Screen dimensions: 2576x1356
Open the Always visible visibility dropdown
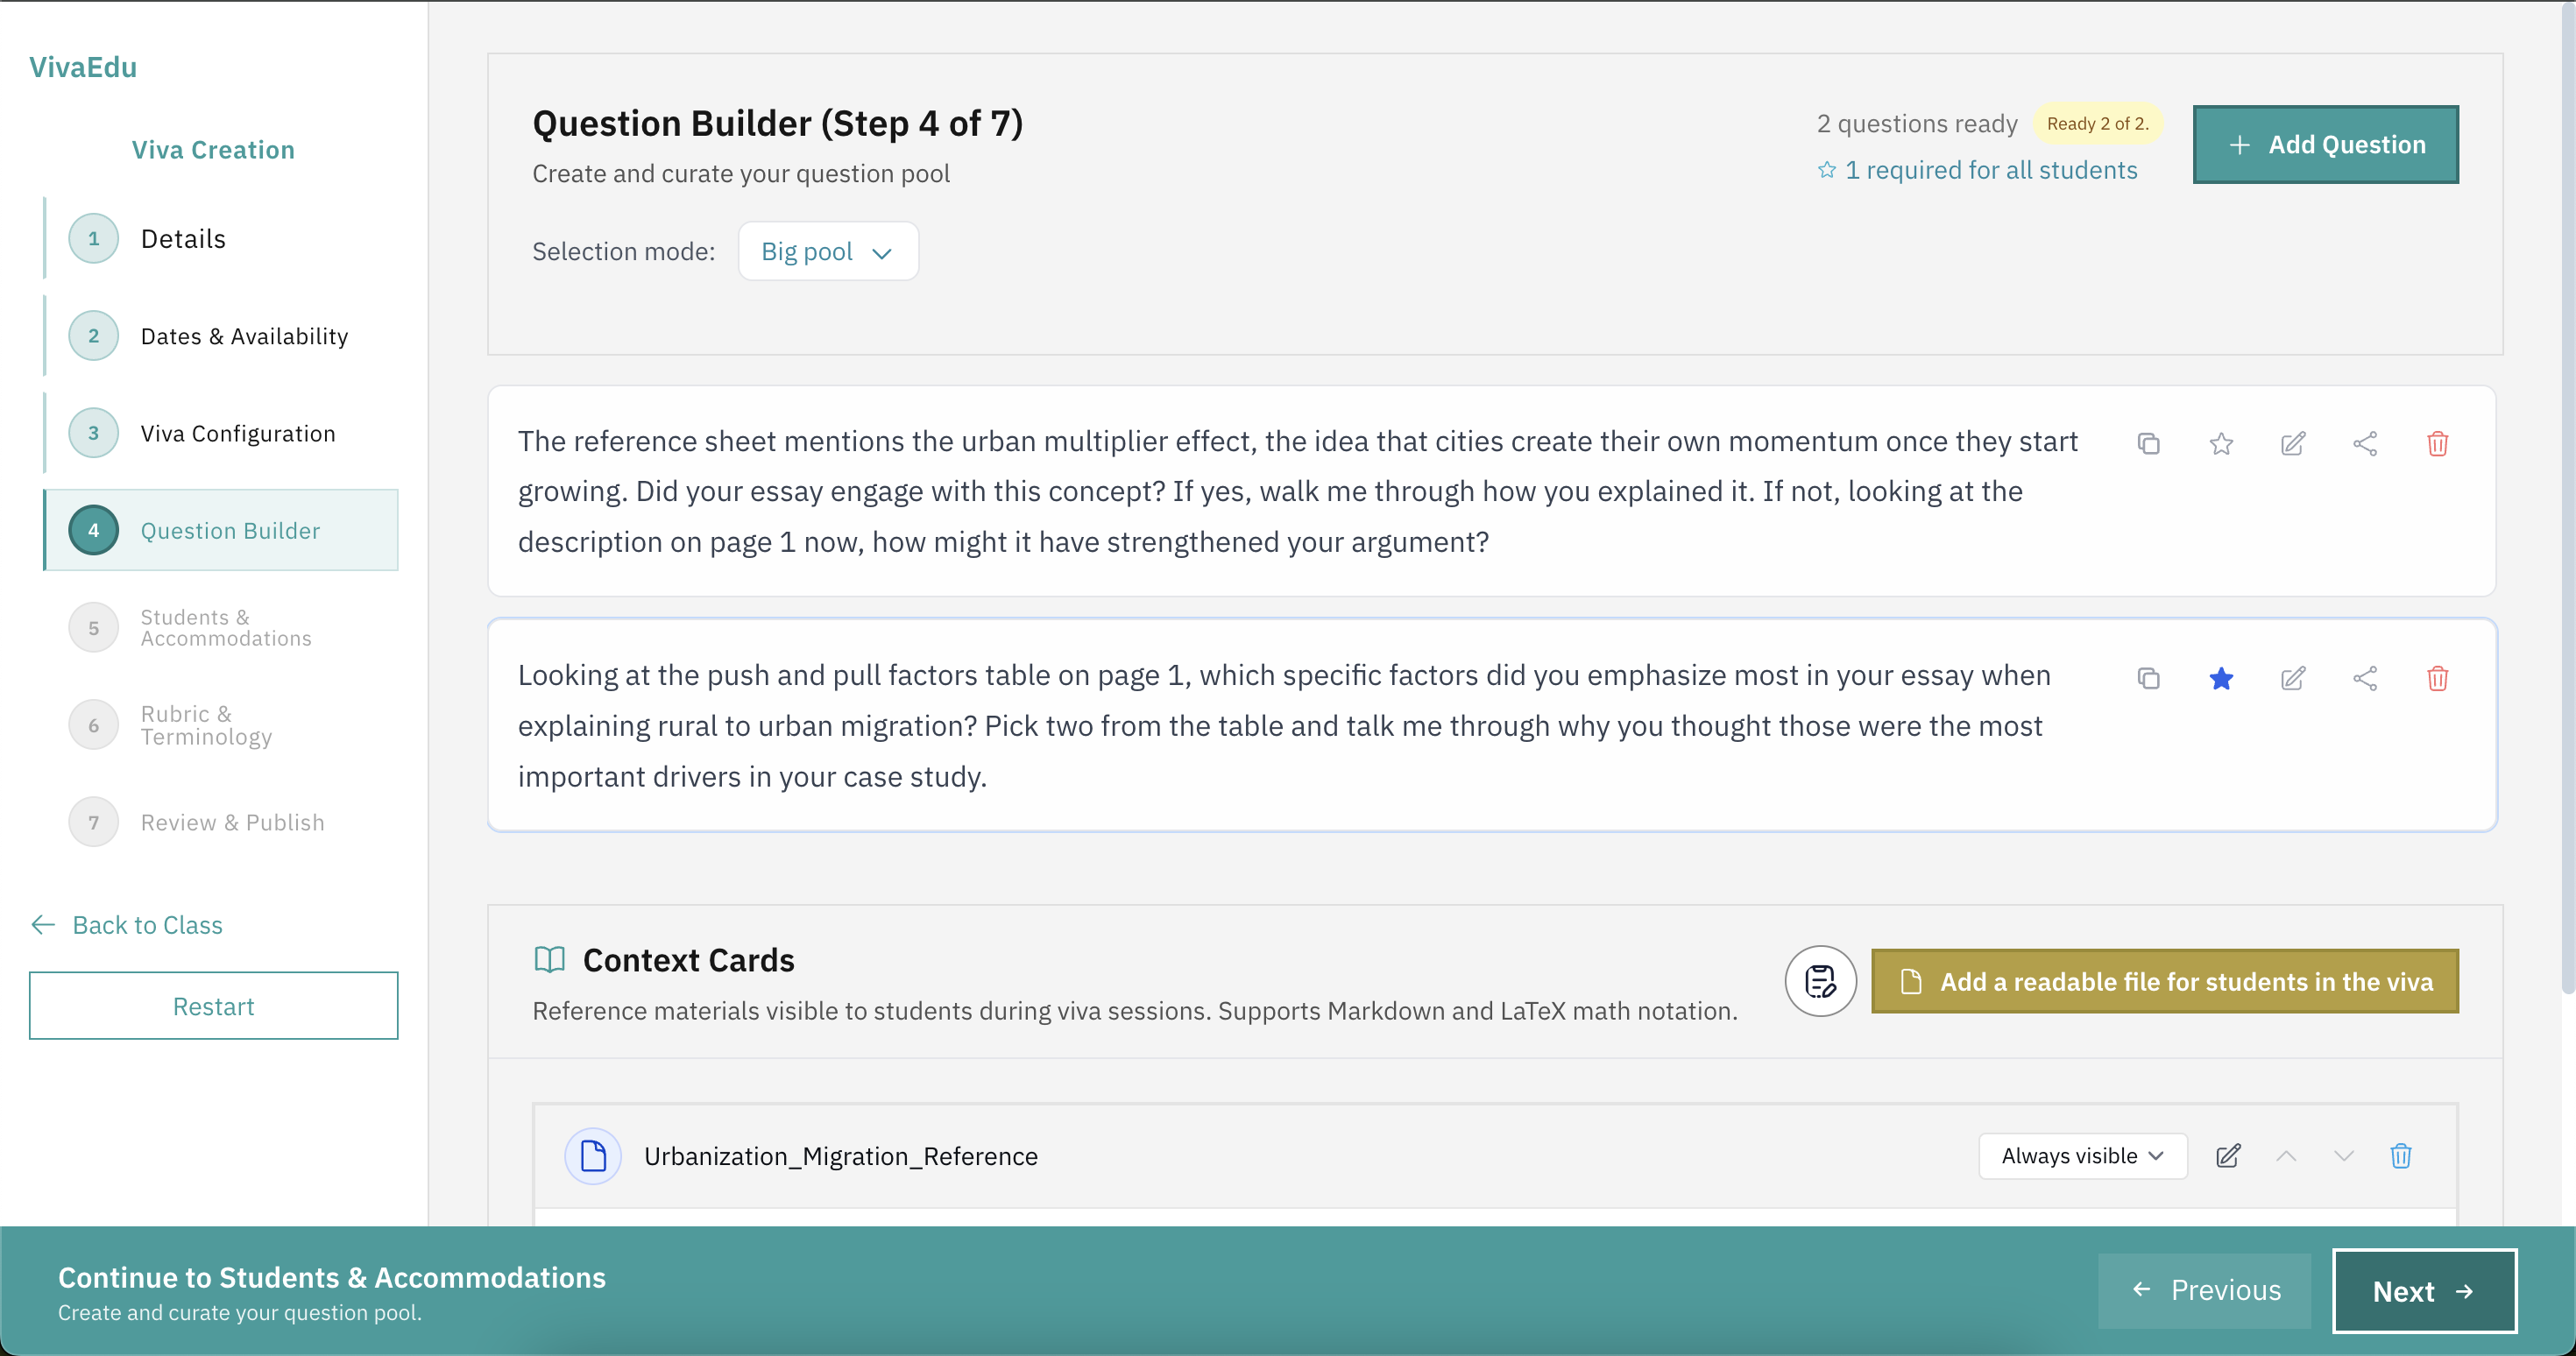pyautogui.click(x=2082, y=1156)
